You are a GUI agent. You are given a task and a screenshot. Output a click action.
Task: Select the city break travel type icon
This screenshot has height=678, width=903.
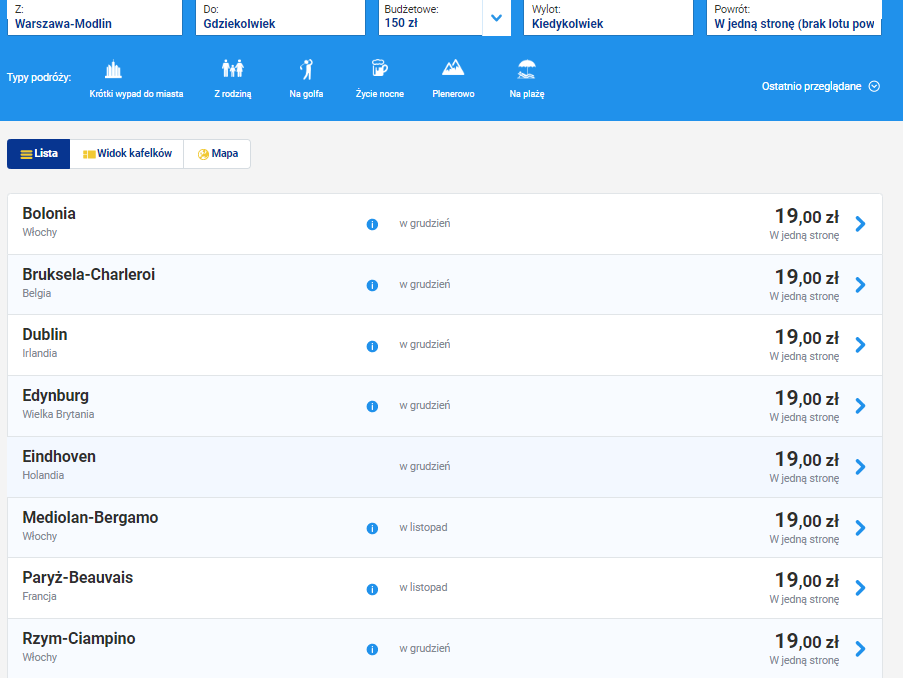click(x=113, y=70)
